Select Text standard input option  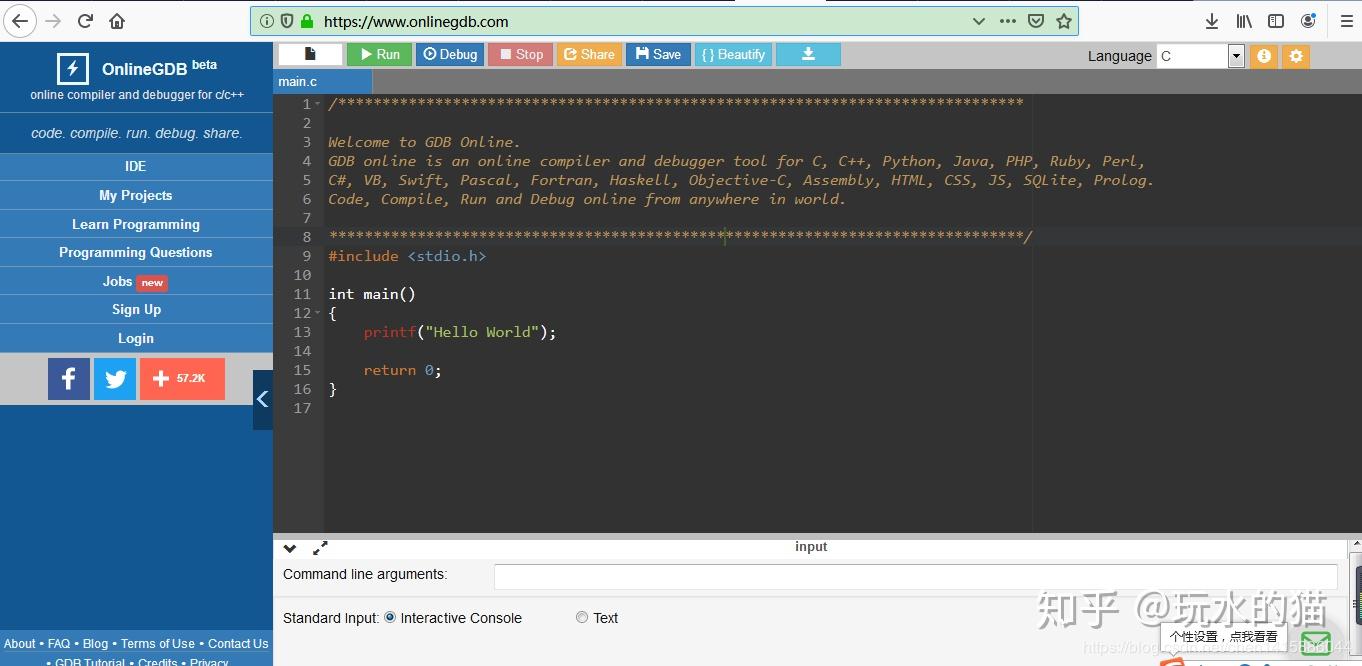(x=582, y=618)
